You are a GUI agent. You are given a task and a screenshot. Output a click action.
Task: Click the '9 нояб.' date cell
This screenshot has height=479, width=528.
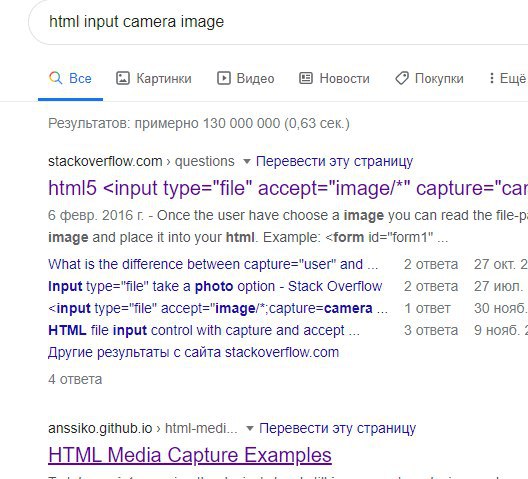pyautogui.click(x=501, y=330)
